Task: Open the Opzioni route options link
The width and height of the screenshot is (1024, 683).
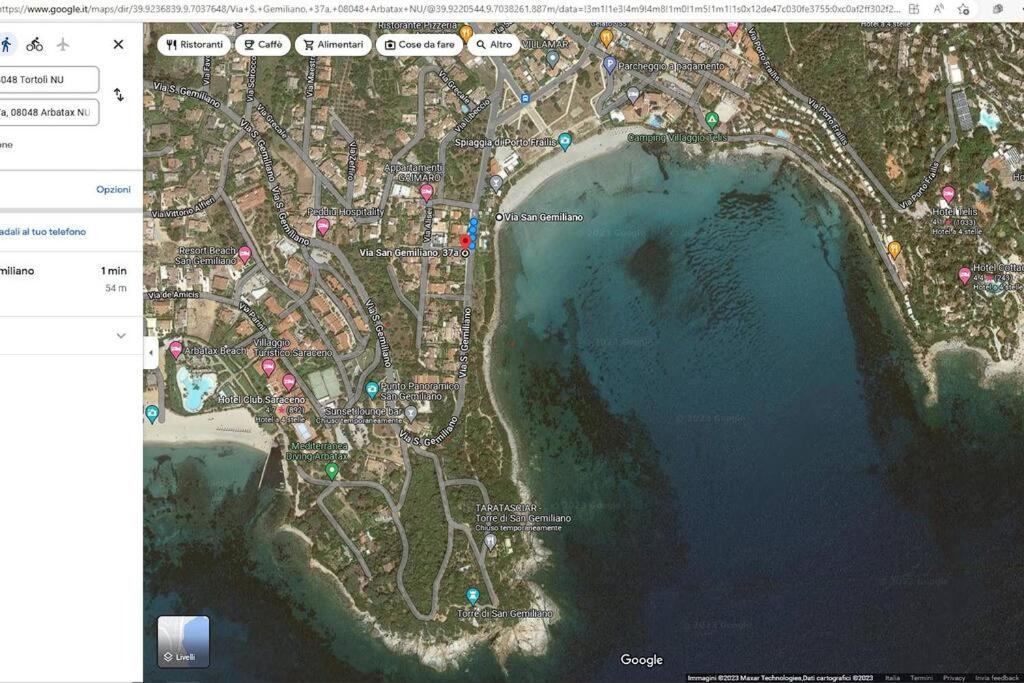Action: tap(114, 189)
